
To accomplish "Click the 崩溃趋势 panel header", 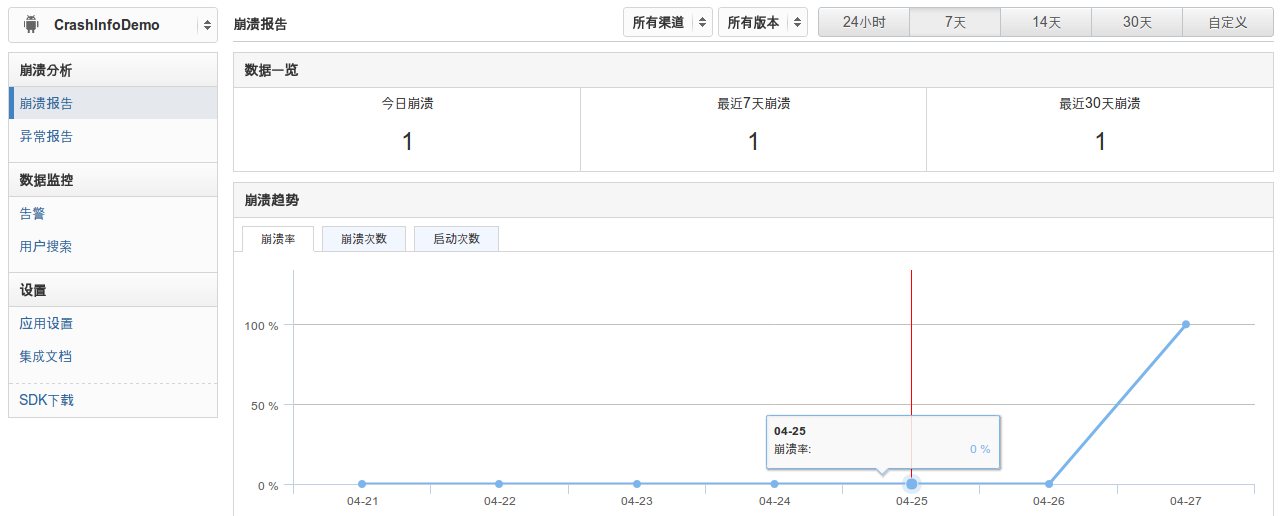I will (753, 200).
